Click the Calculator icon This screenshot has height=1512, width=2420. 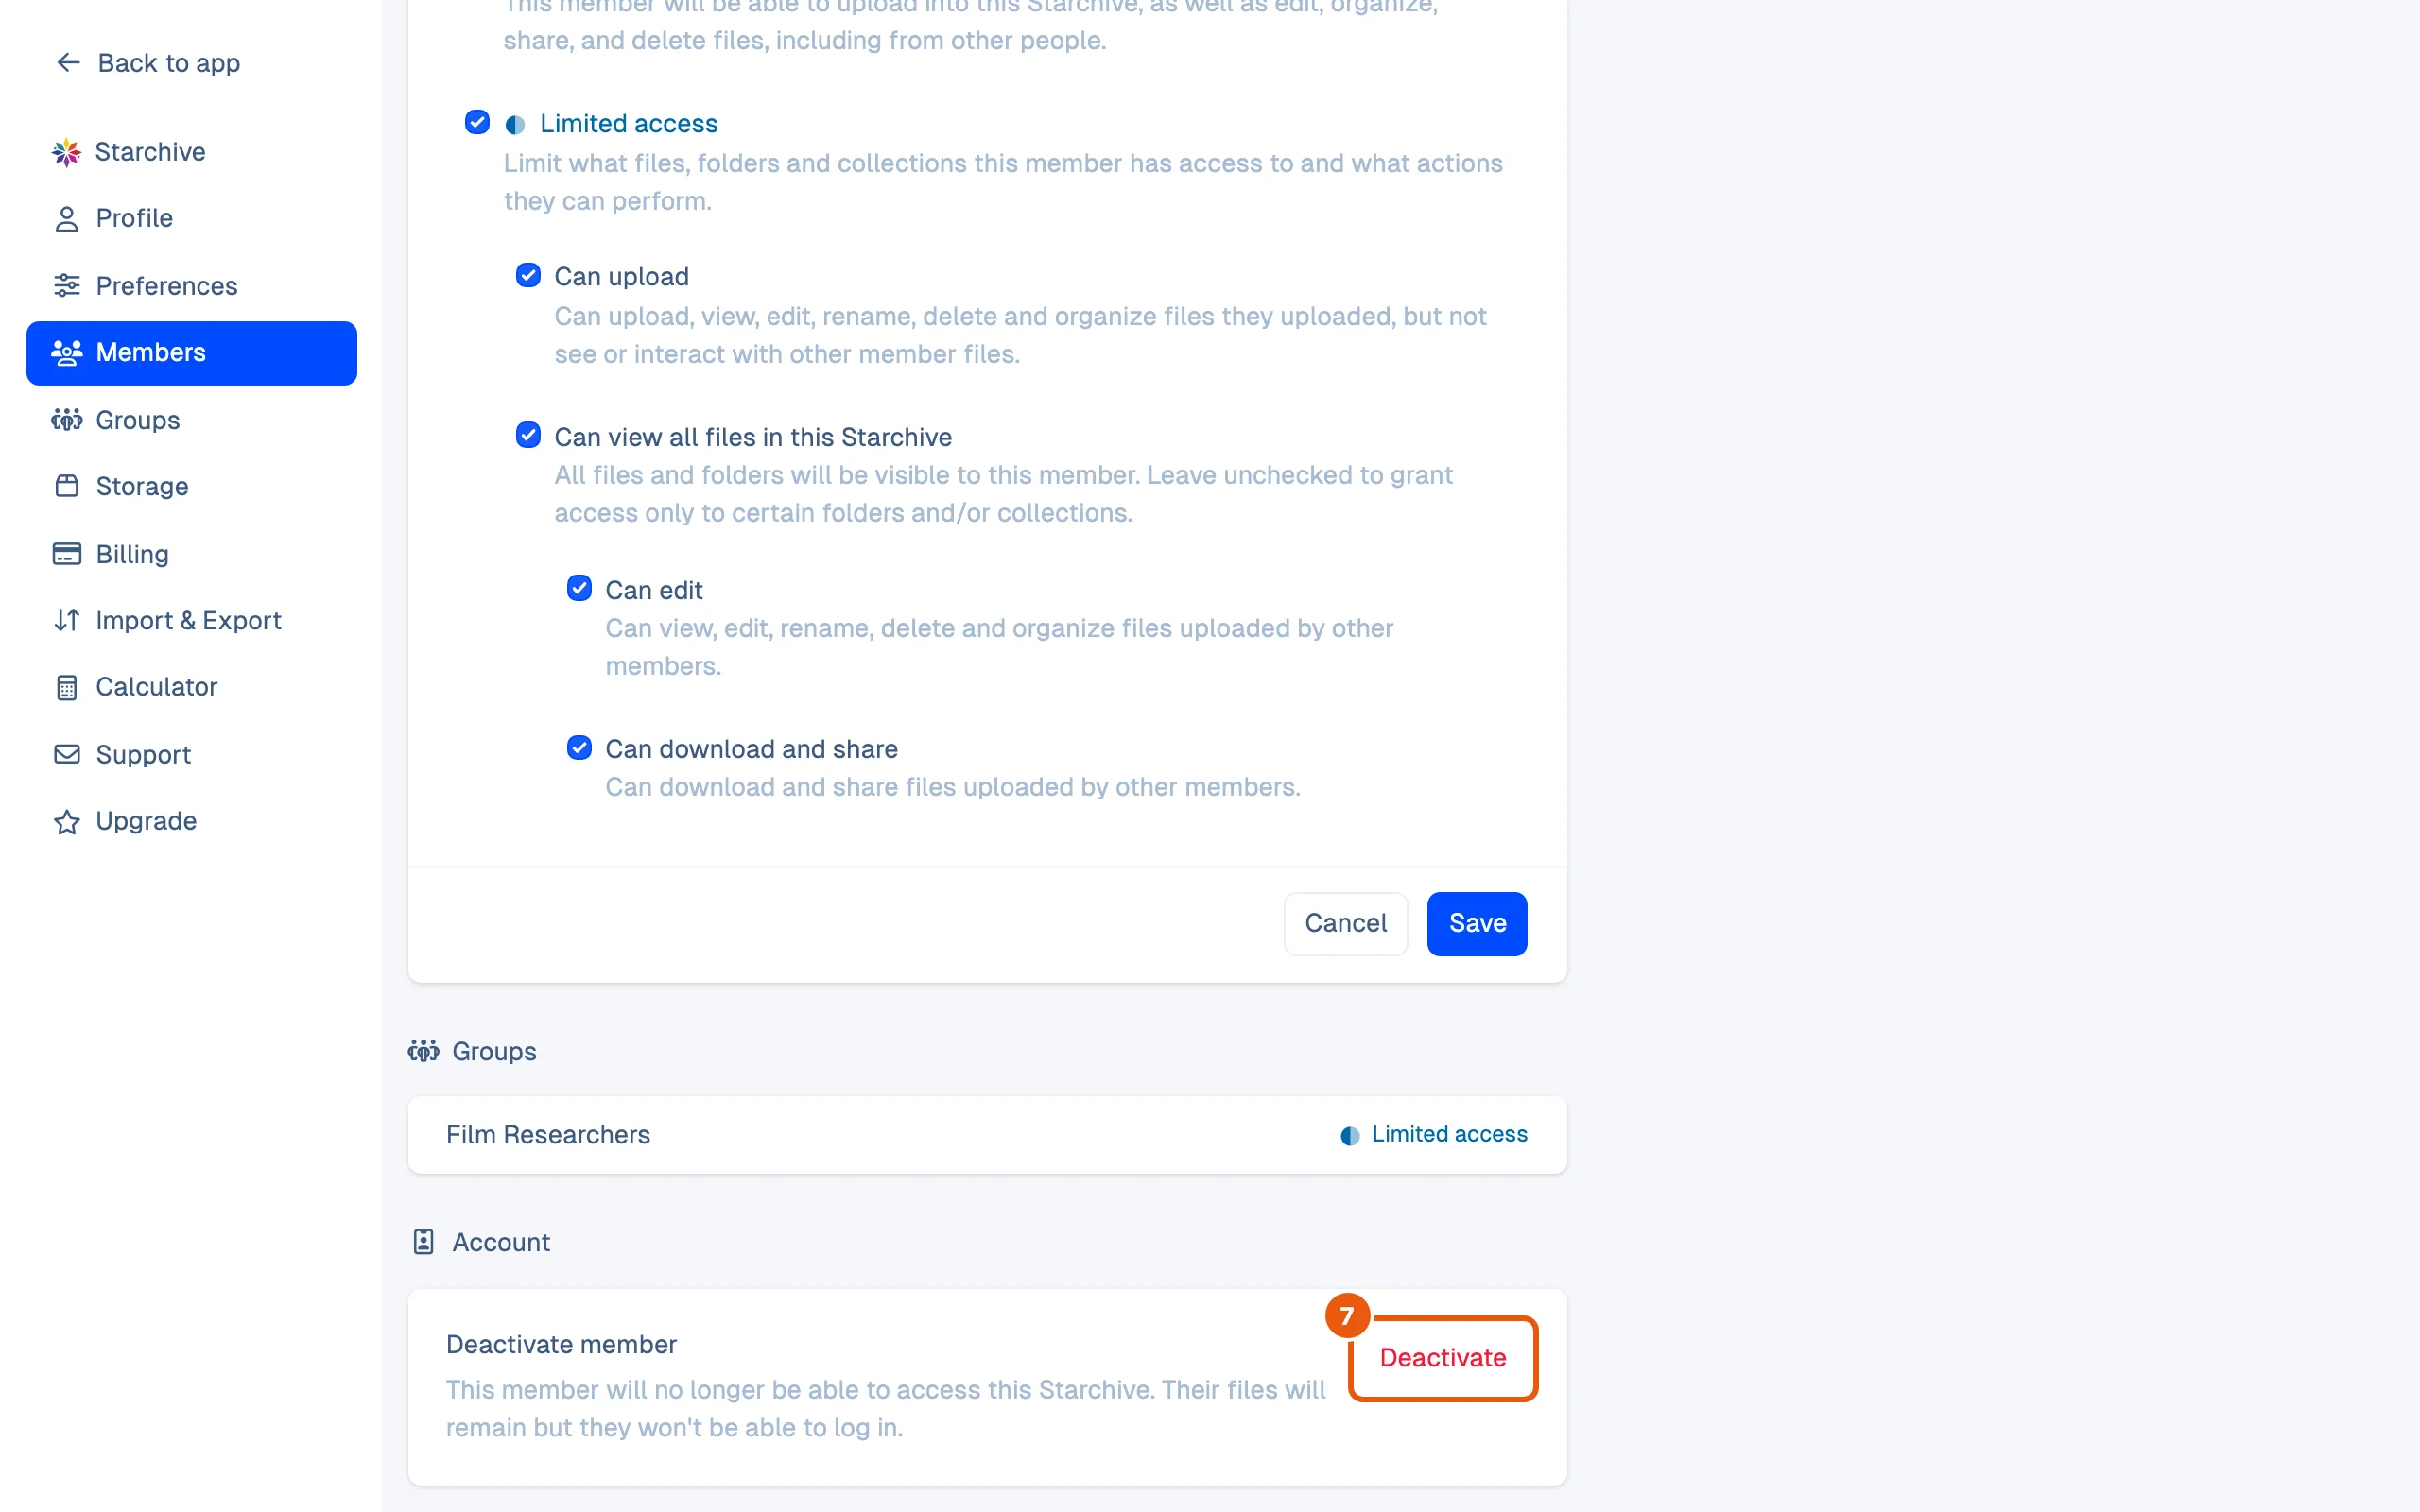(x=67, y=688)
